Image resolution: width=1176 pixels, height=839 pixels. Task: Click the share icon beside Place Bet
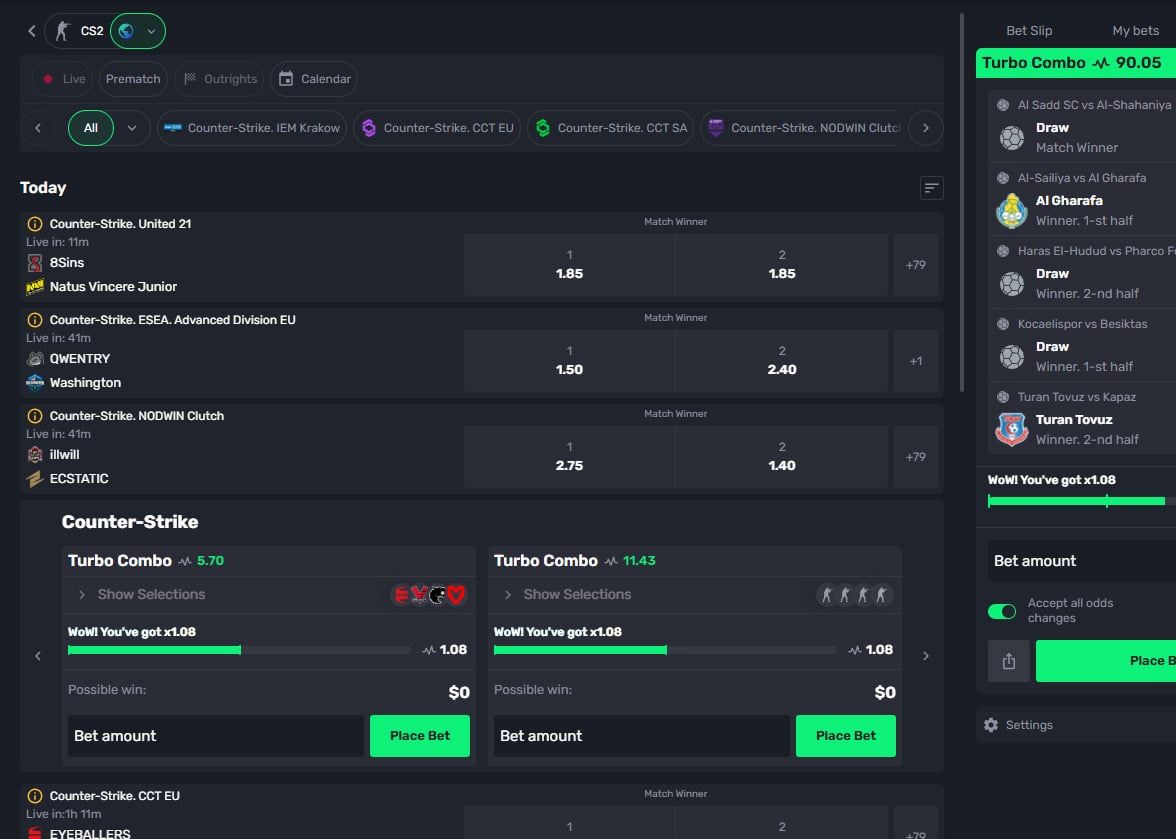click(x=1008, y=661)
